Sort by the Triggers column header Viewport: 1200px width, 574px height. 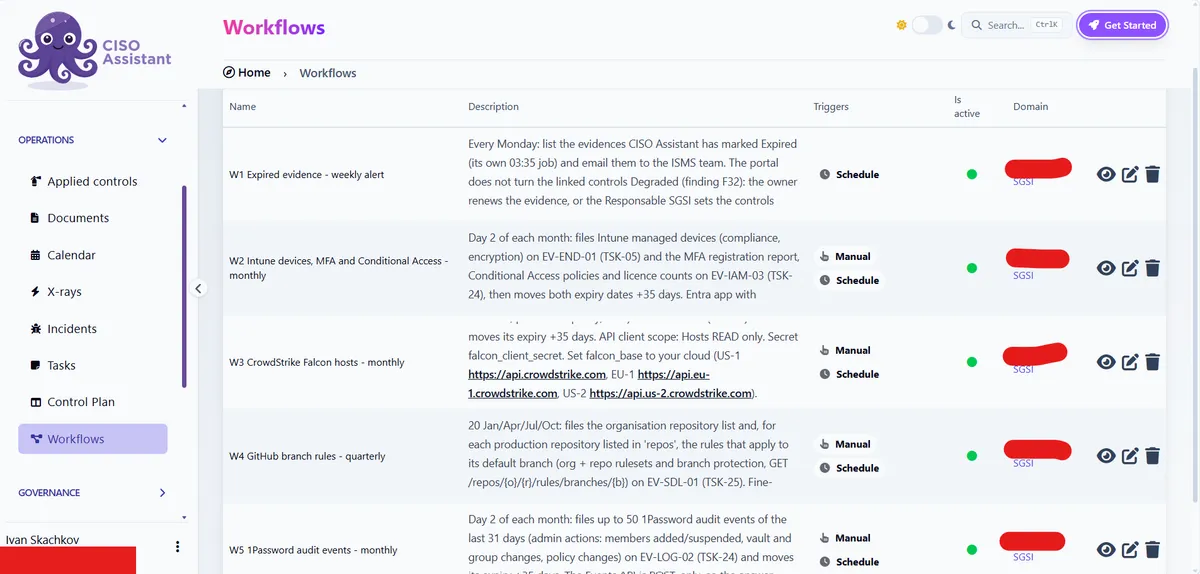(831, 107)
